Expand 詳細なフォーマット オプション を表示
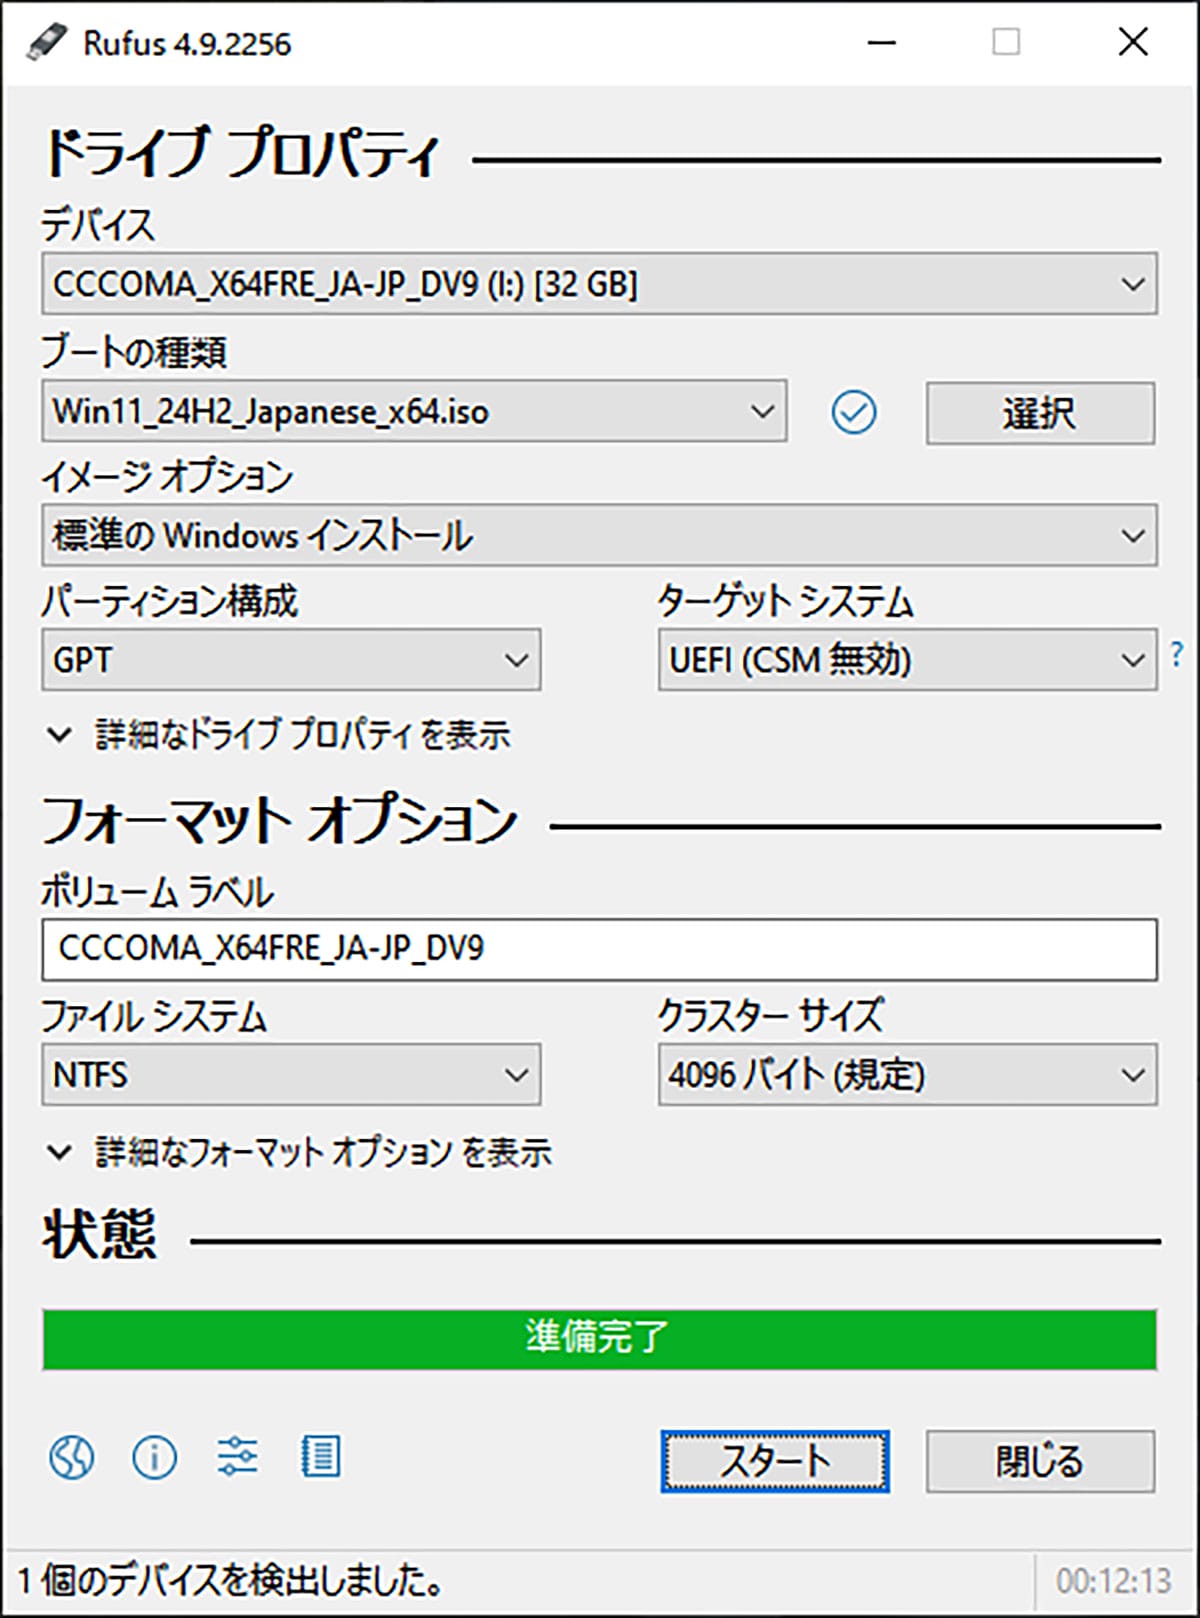 299,1152
